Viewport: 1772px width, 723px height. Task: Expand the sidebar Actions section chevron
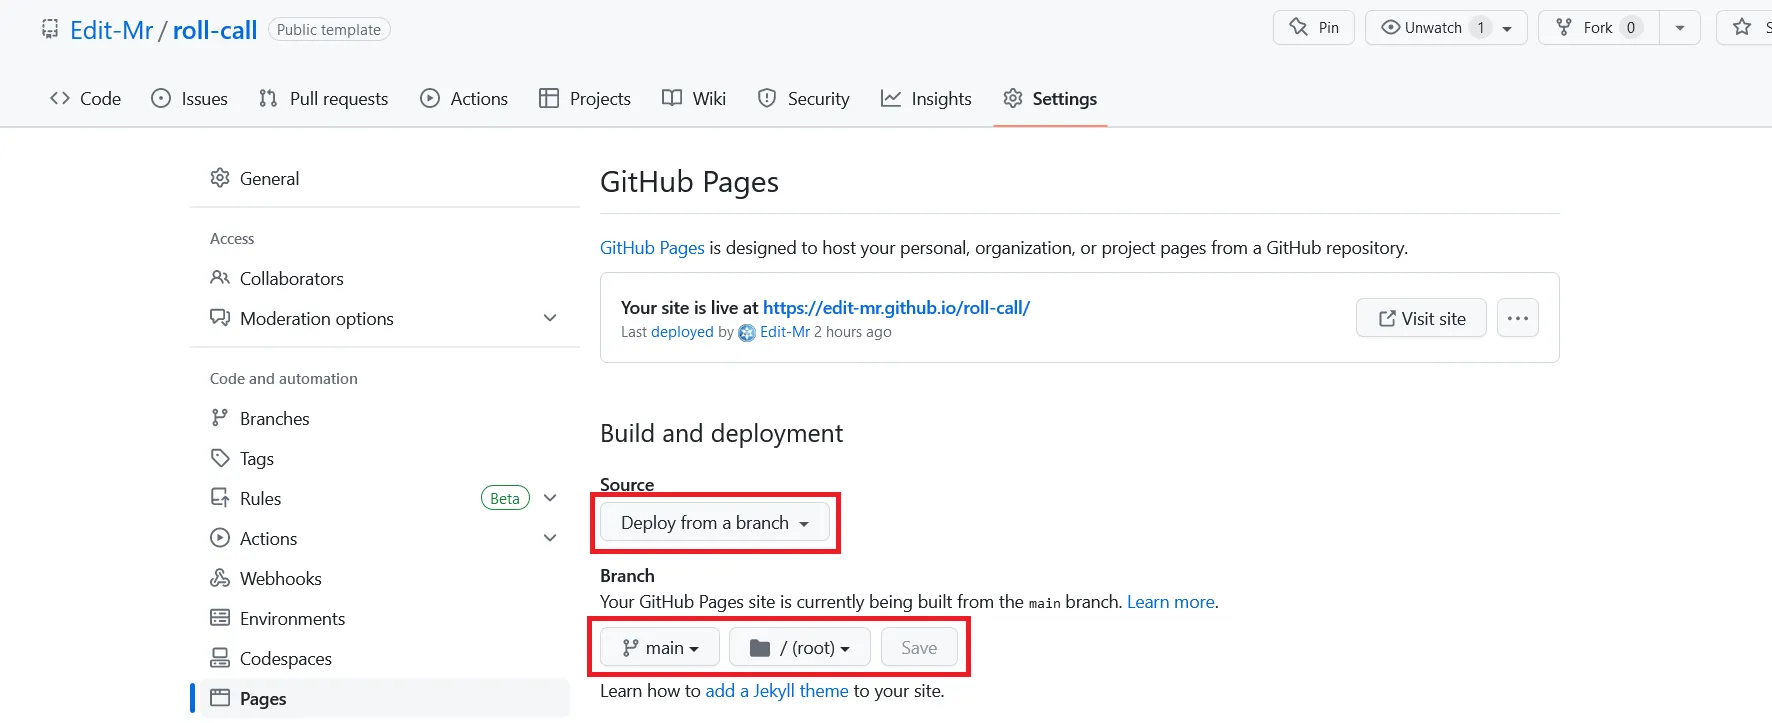[x=550, y=538]
